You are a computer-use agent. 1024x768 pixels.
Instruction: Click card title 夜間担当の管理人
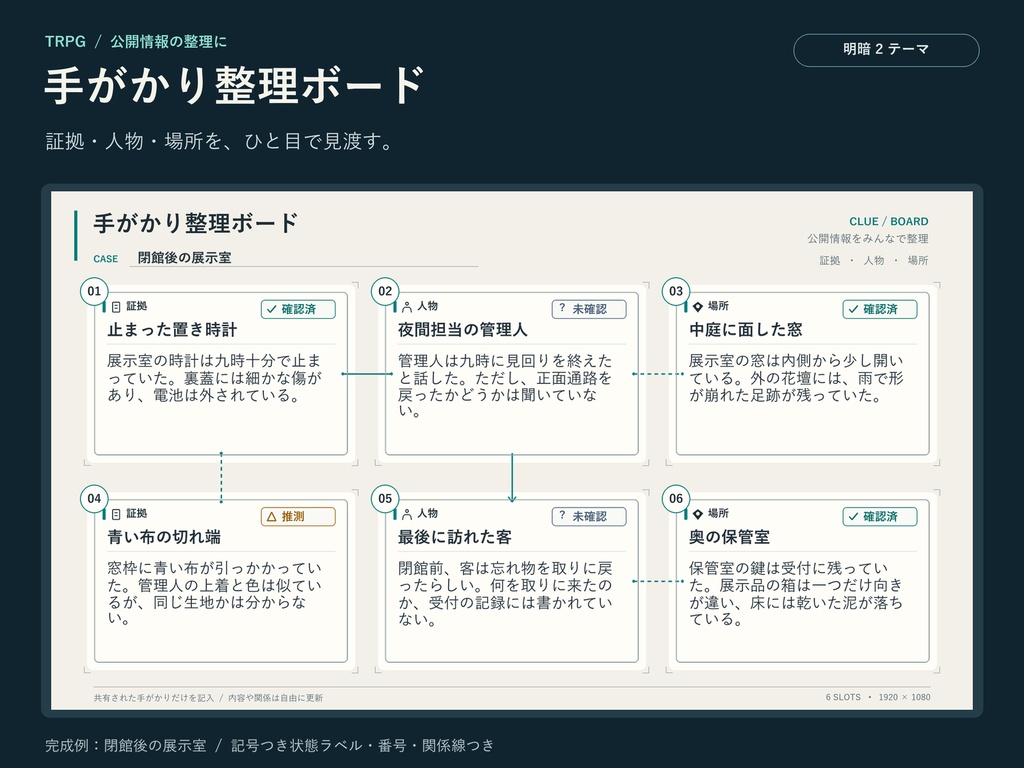click(462, 330)
